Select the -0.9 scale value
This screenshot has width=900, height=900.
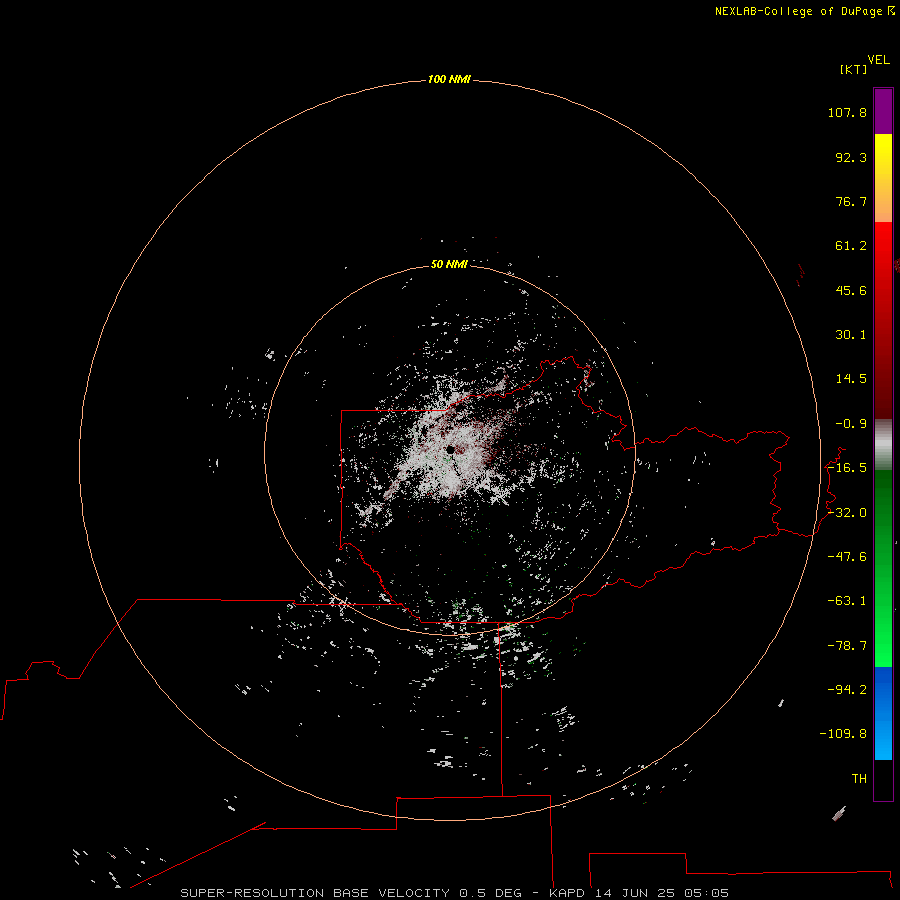(x=851, y=424)
